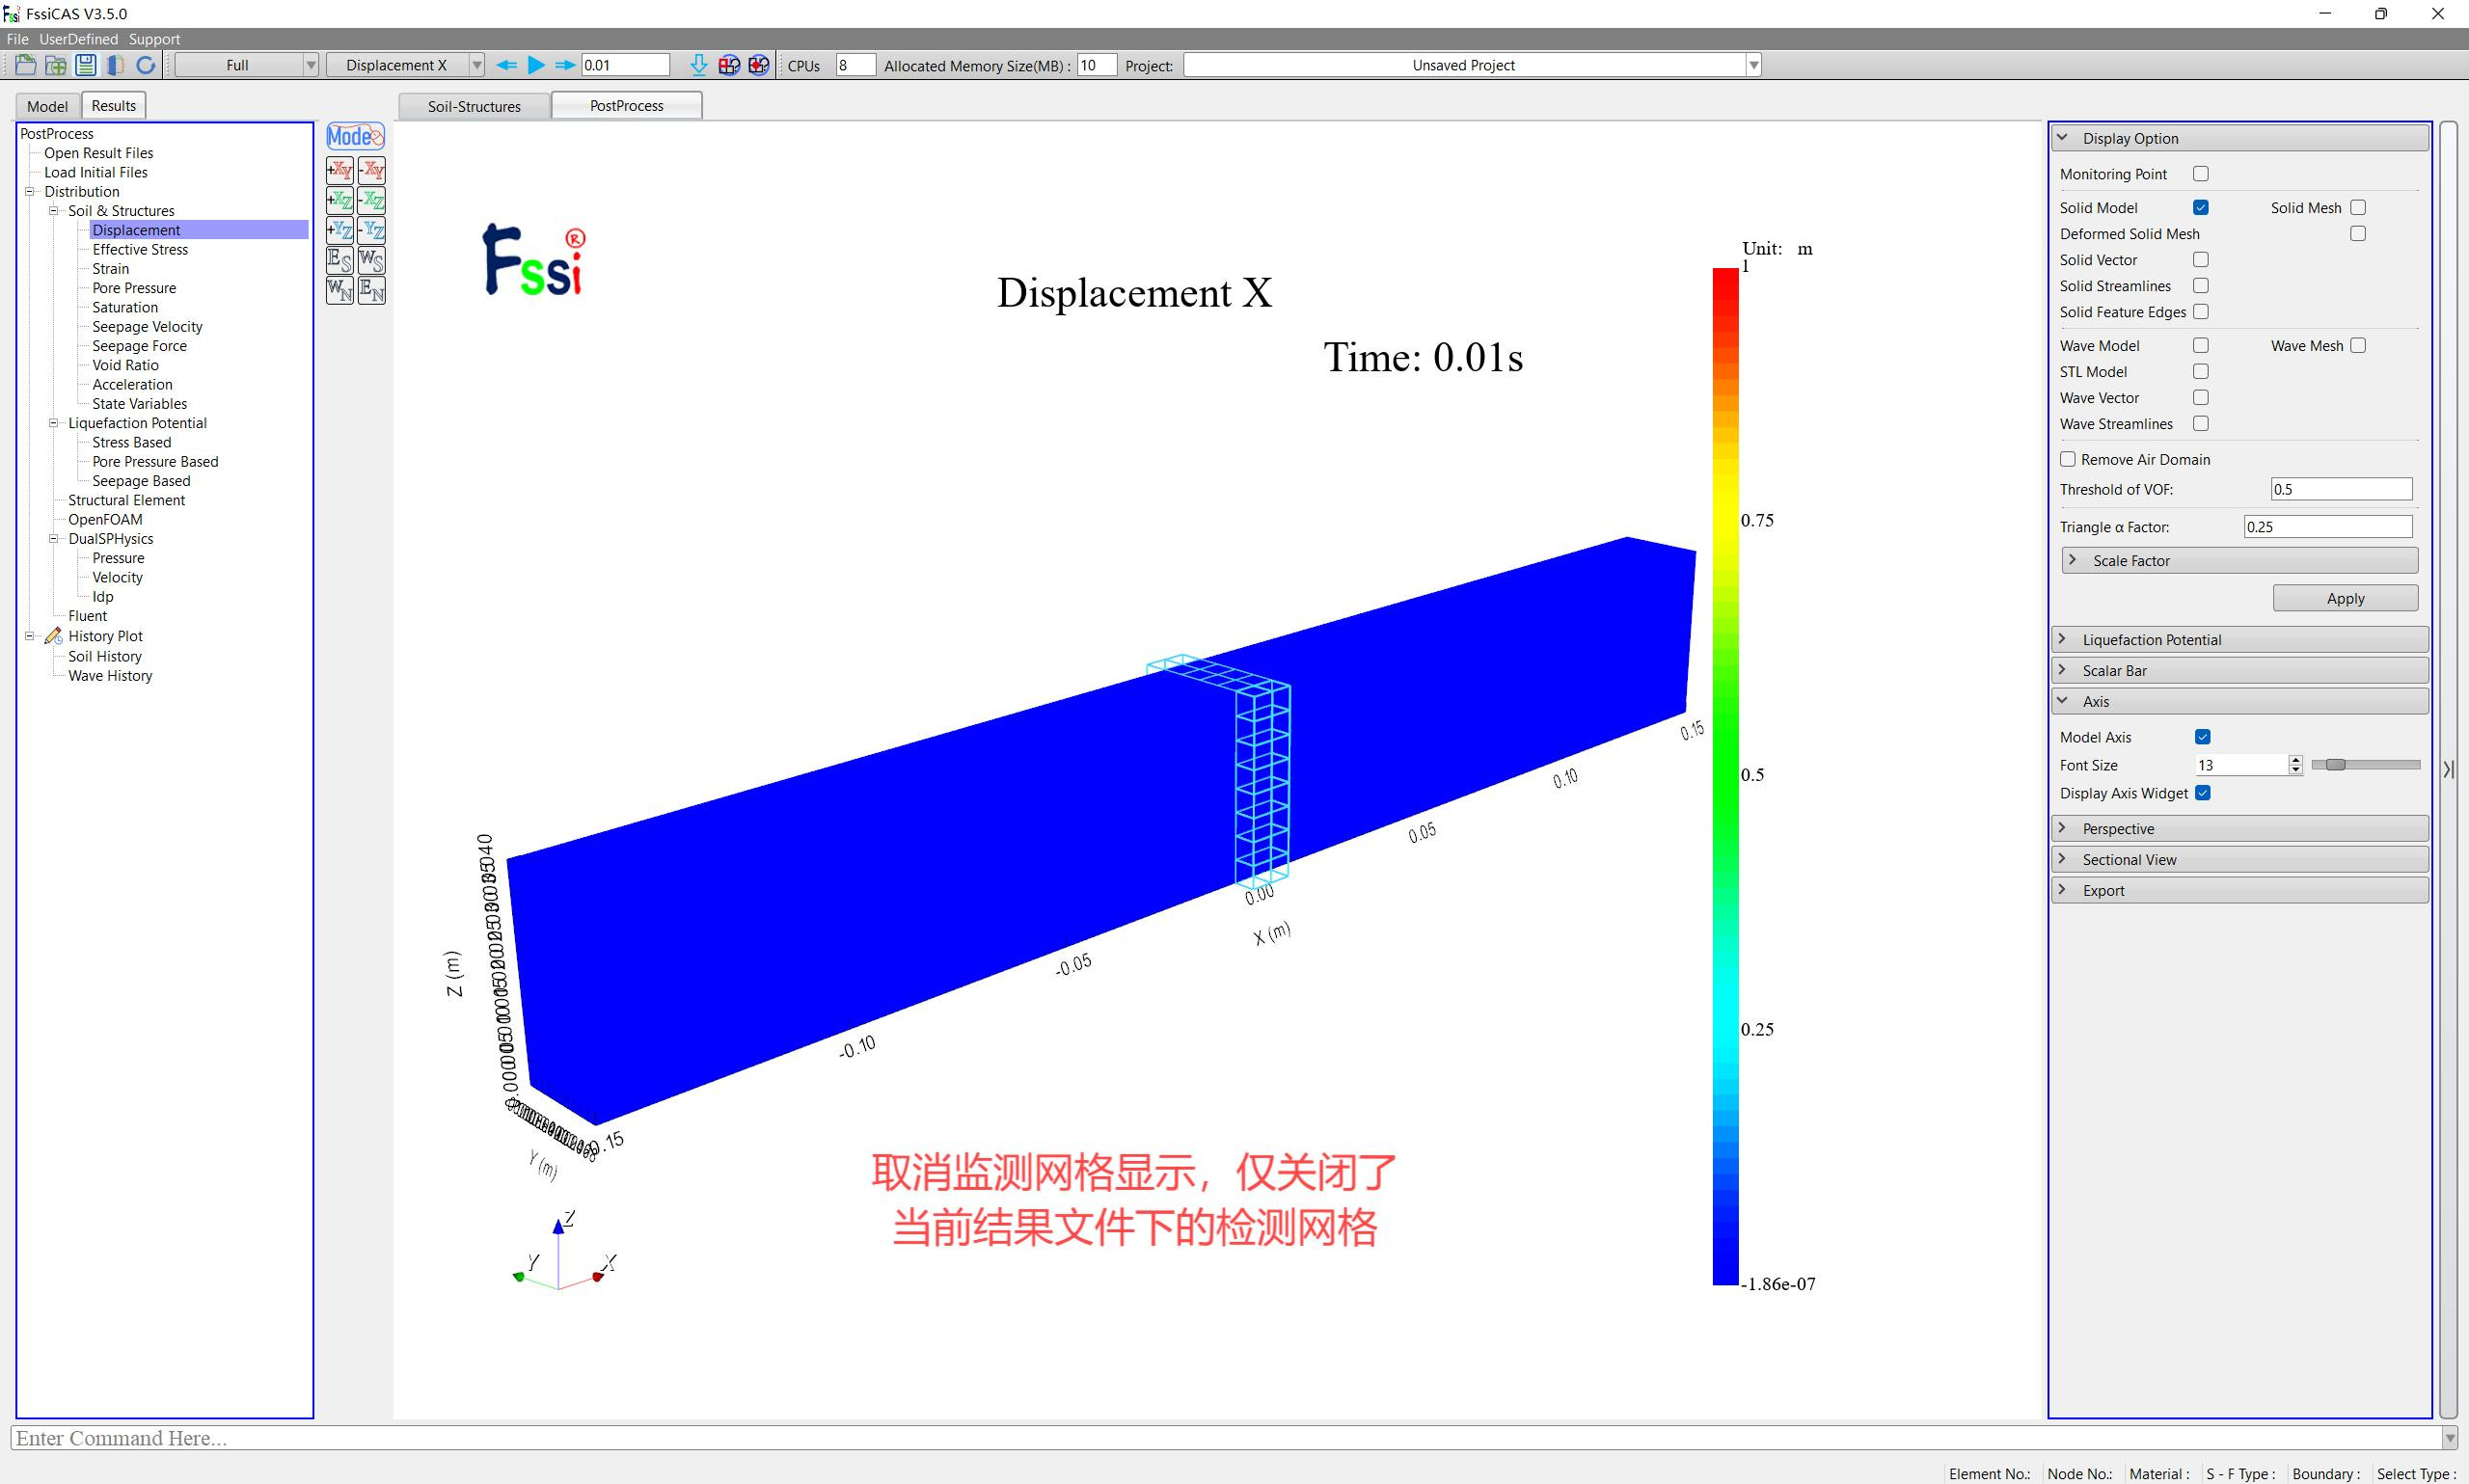Viewport: 2469px width, 1484px height.
Task: Set view to -YZ plane
Action: [x=372, y=230]
